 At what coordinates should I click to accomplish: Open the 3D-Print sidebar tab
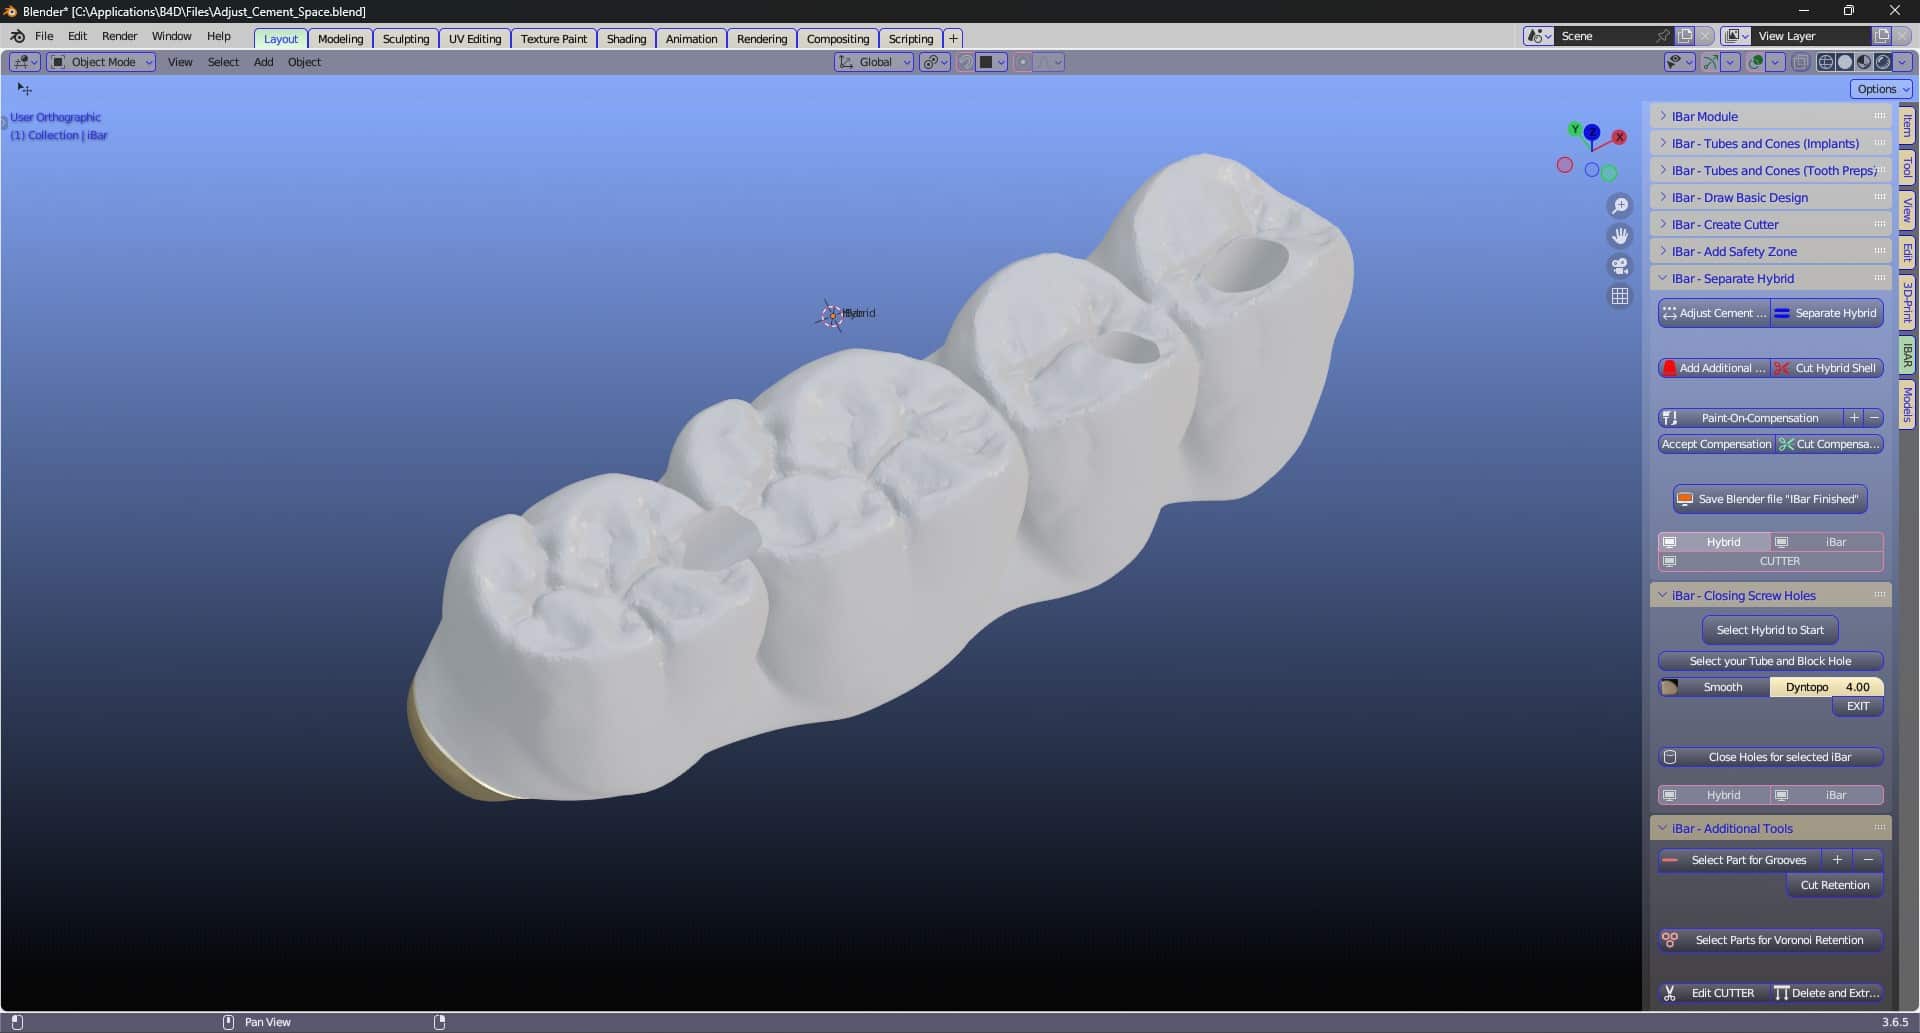point(1908,303)
